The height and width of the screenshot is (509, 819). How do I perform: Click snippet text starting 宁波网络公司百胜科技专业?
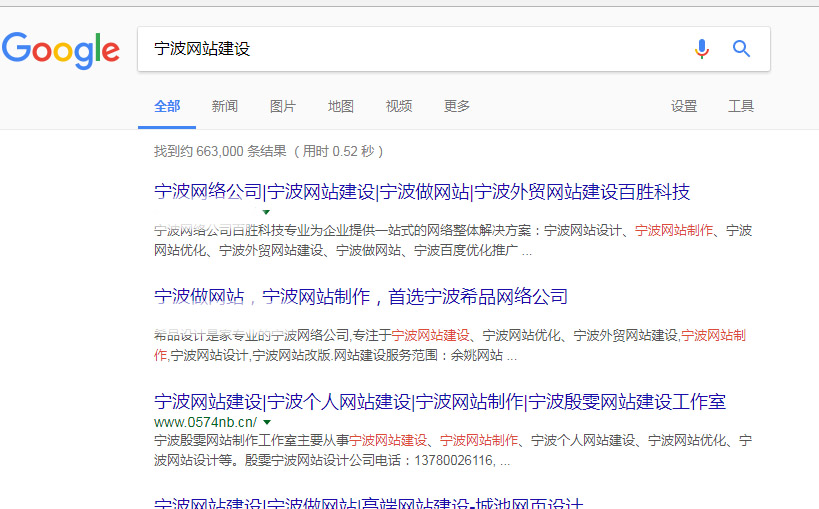coord(453,240)
